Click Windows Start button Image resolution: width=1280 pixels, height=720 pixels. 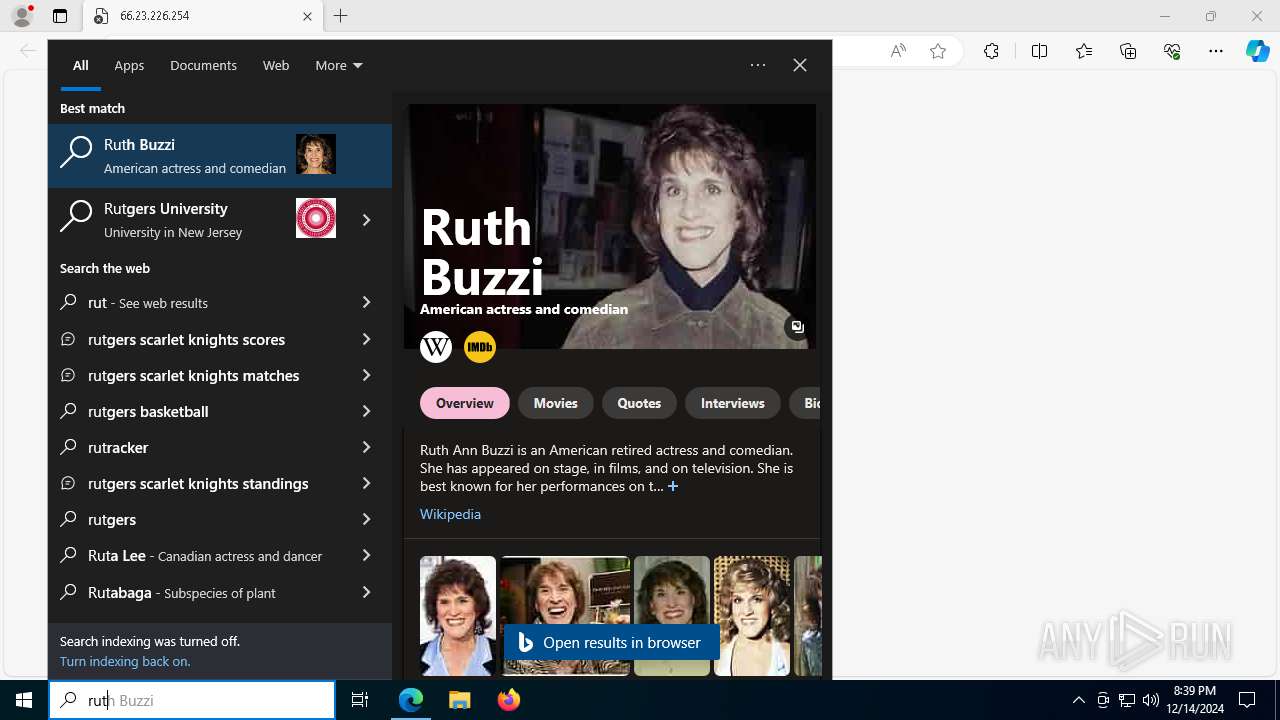tap(24, 700)
